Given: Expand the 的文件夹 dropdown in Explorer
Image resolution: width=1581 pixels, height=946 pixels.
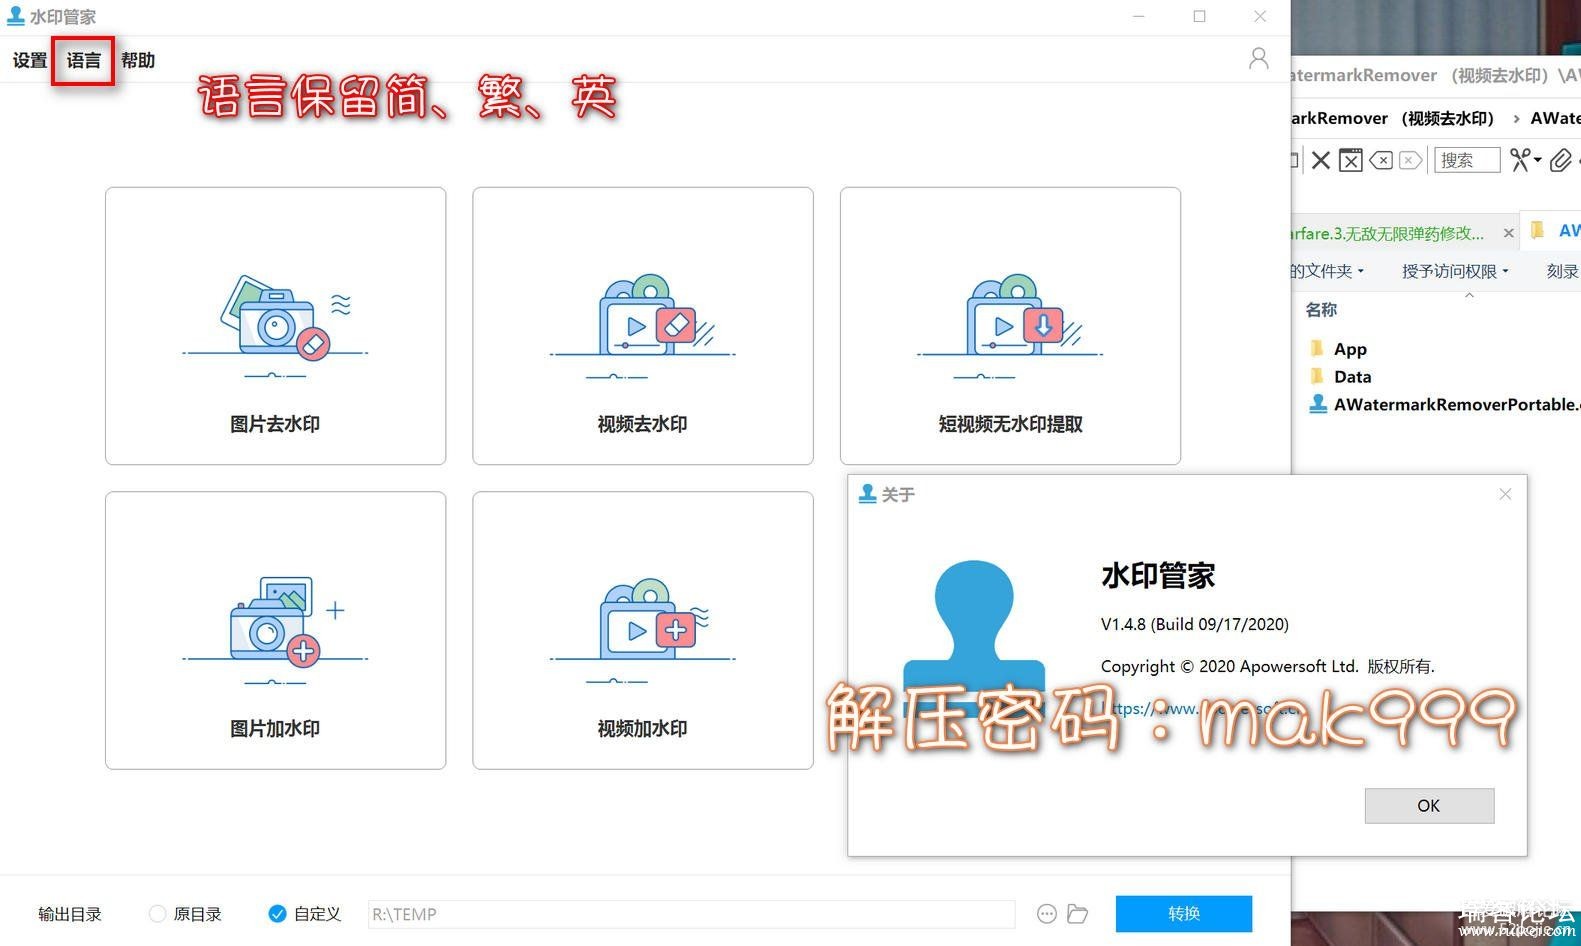Looking at the screenshot, I should [1327, 271].
